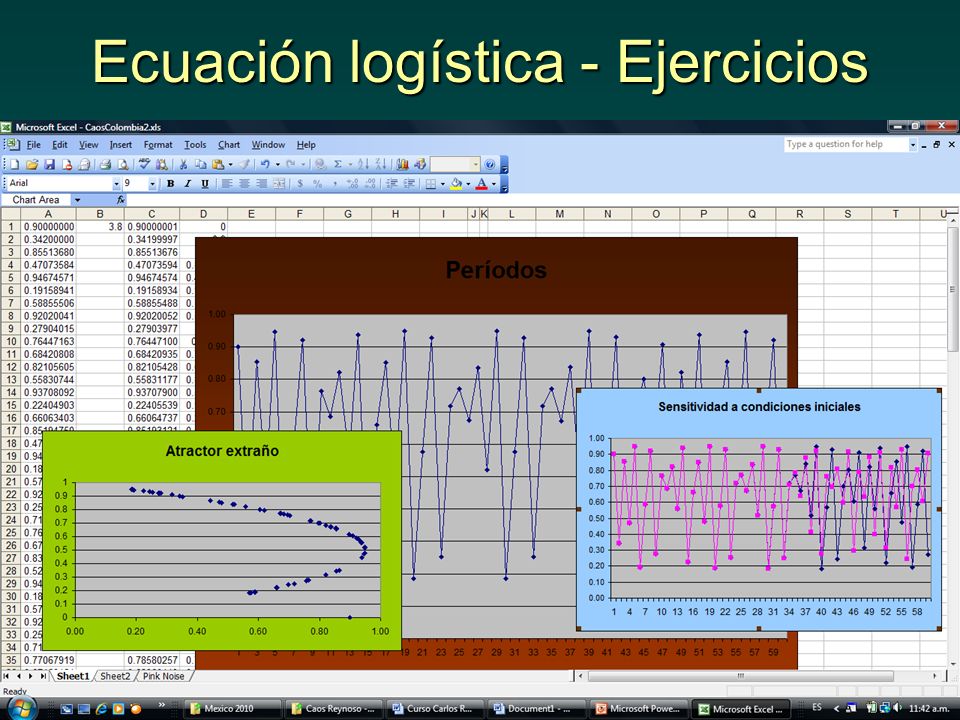Switch to Caos Reynoso taskbar window
The image size is (960, 720).
(x=334, y=709)
